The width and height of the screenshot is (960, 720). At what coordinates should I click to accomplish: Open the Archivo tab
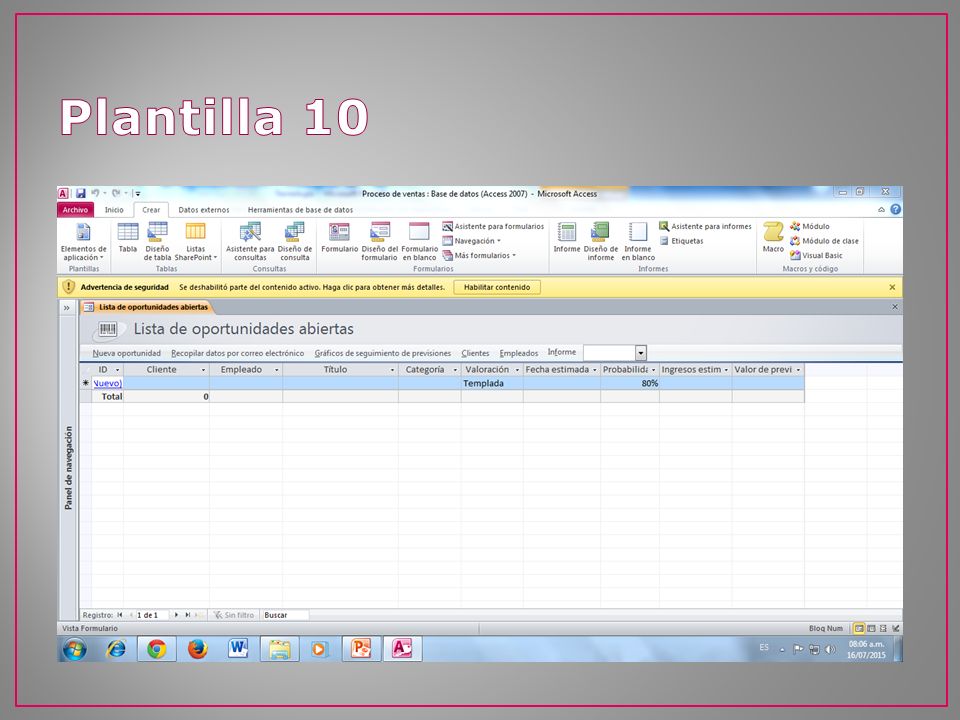(75, 210)
